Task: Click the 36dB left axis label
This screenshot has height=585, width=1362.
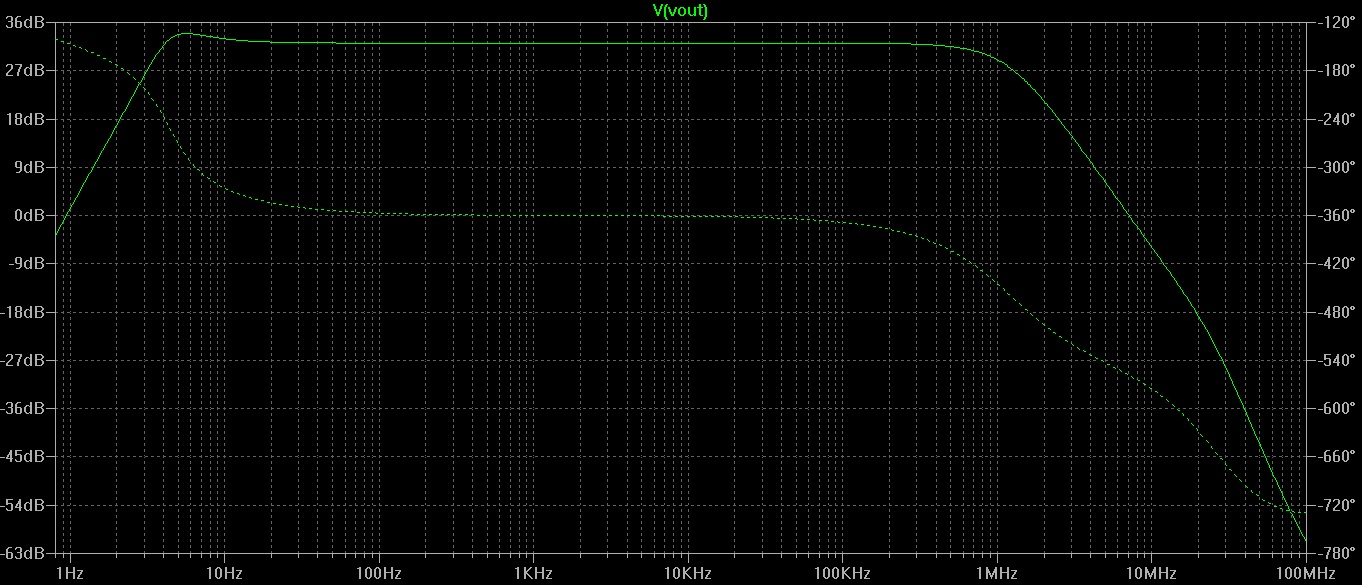Action: tap(26, 22)
